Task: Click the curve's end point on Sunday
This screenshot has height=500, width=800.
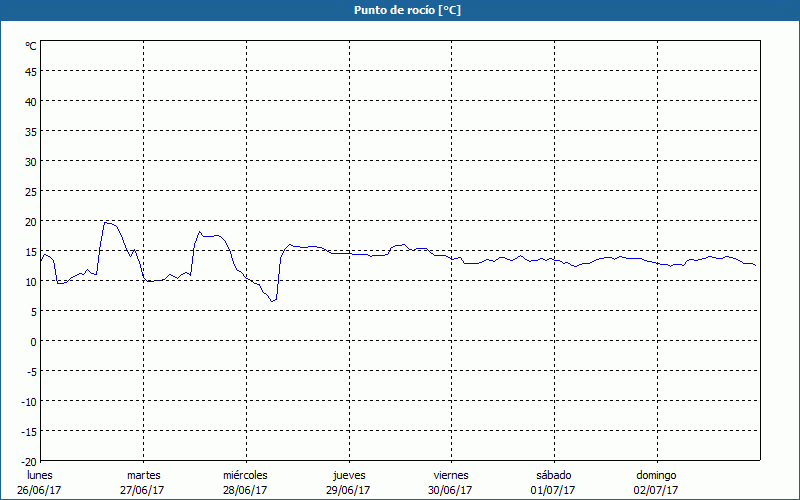Action: tap(756, 265)
